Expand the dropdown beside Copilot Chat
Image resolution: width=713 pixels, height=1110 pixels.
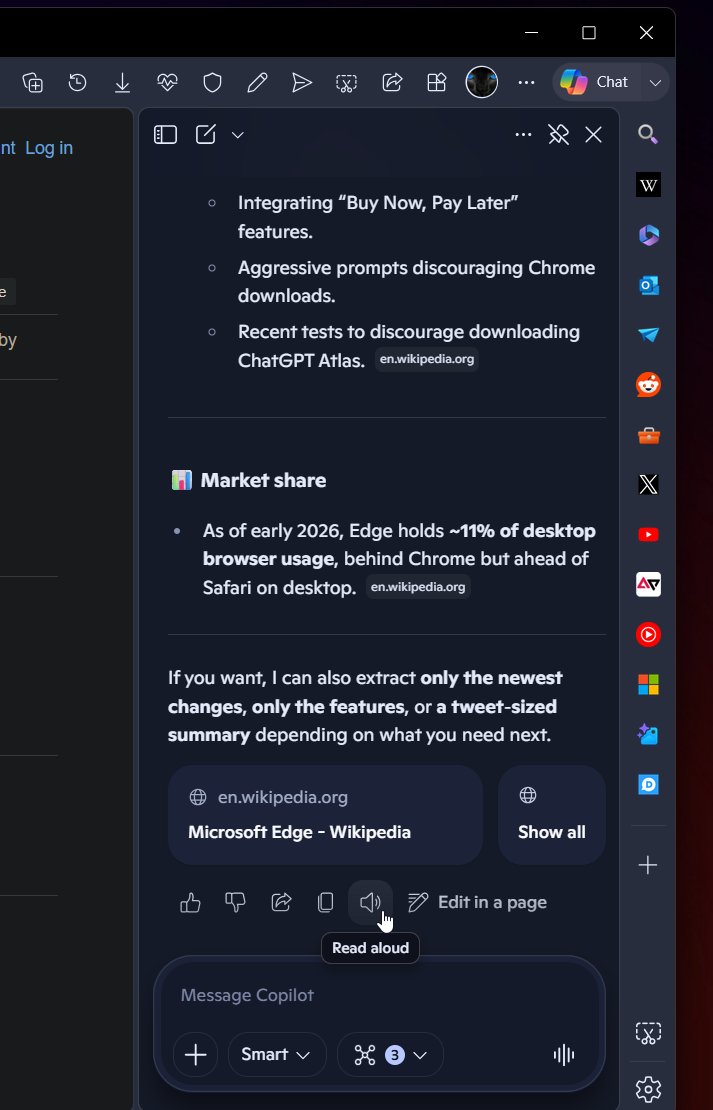pos(655,83)
